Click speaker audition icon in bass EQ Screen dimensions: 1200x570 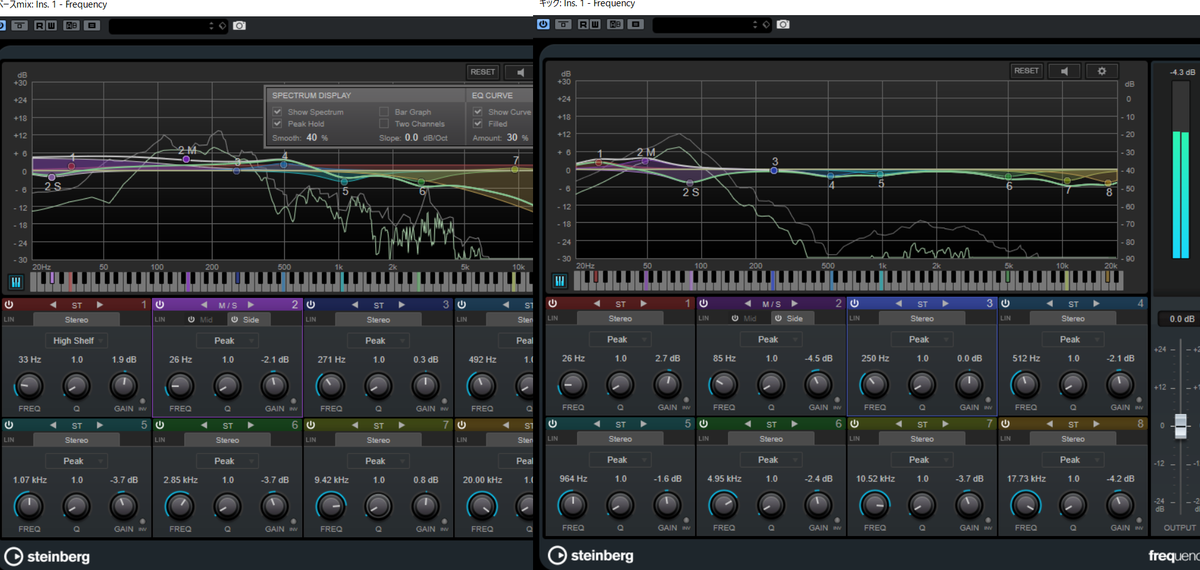520,72
